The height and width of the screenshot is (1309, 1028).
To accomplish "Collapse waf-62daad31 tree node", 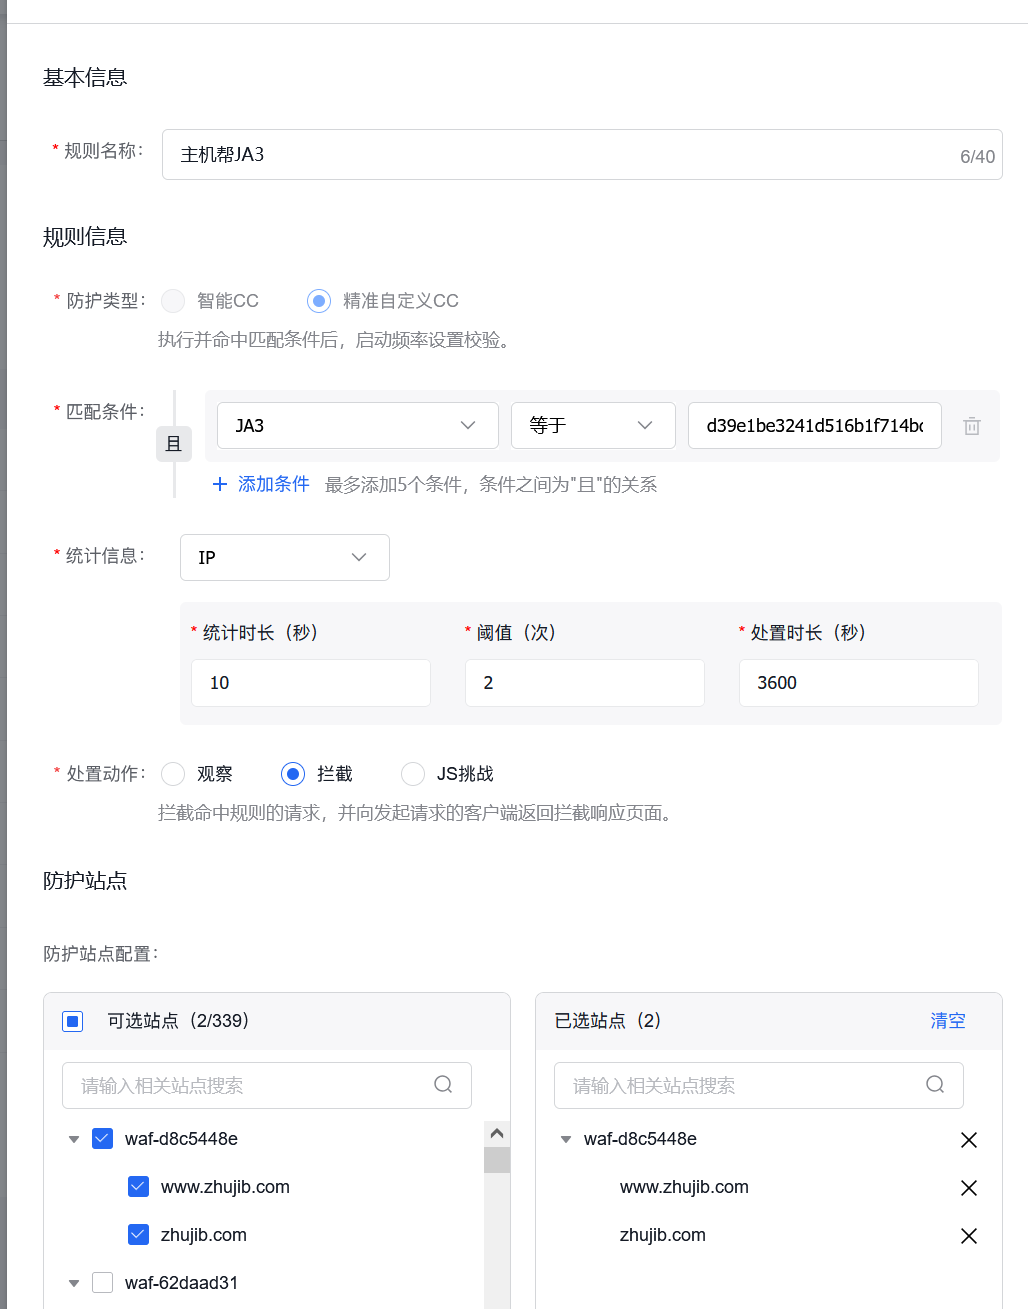I will [x=74, y=1283].
